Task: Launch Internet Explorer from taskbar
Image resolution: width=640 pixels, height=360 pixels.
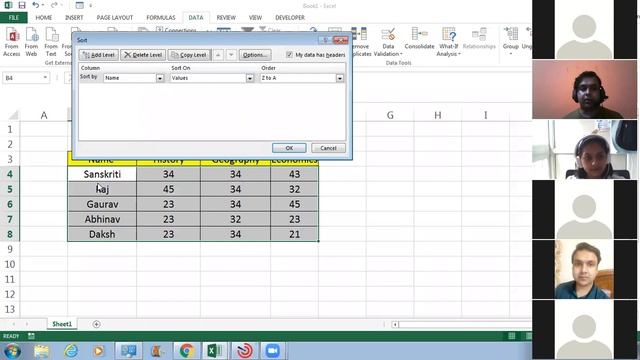Action: pyautogui.click(x=71, y=351)
